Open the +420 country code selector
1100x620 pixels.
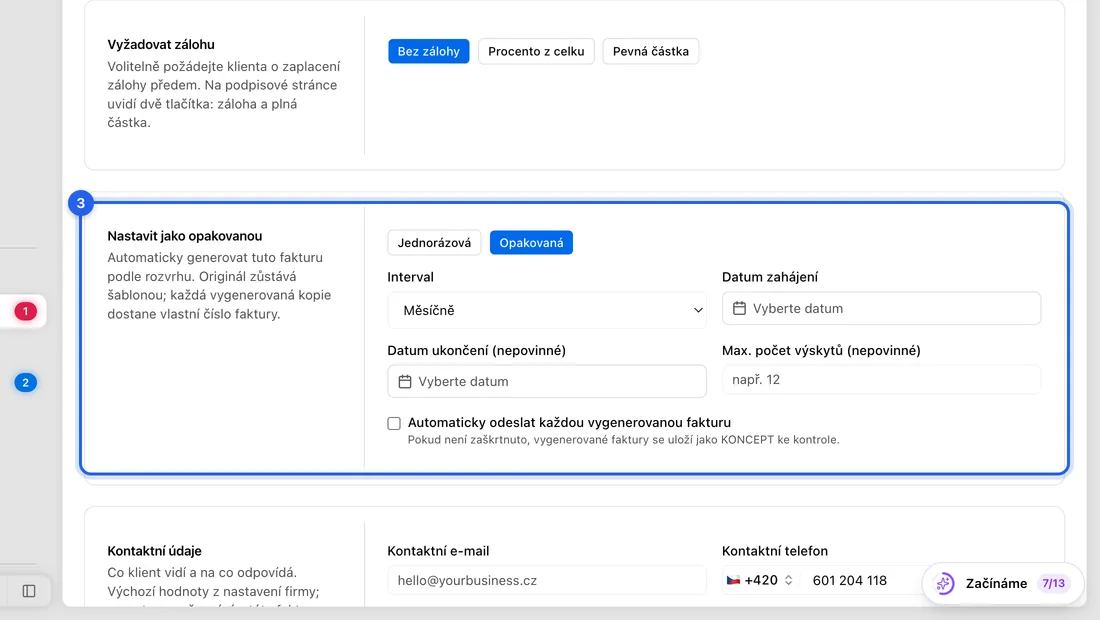pos(760,581)
